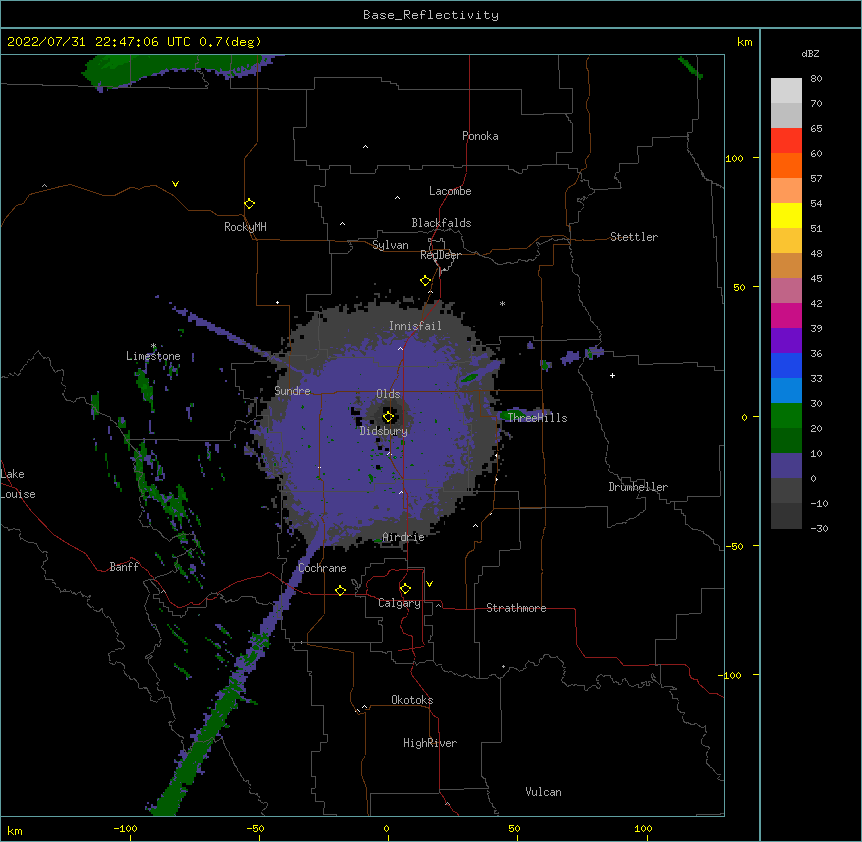The image size is (862, 842).
Task: Pick the pink 45 dBZ legend swatch
Action: [786, 290]
